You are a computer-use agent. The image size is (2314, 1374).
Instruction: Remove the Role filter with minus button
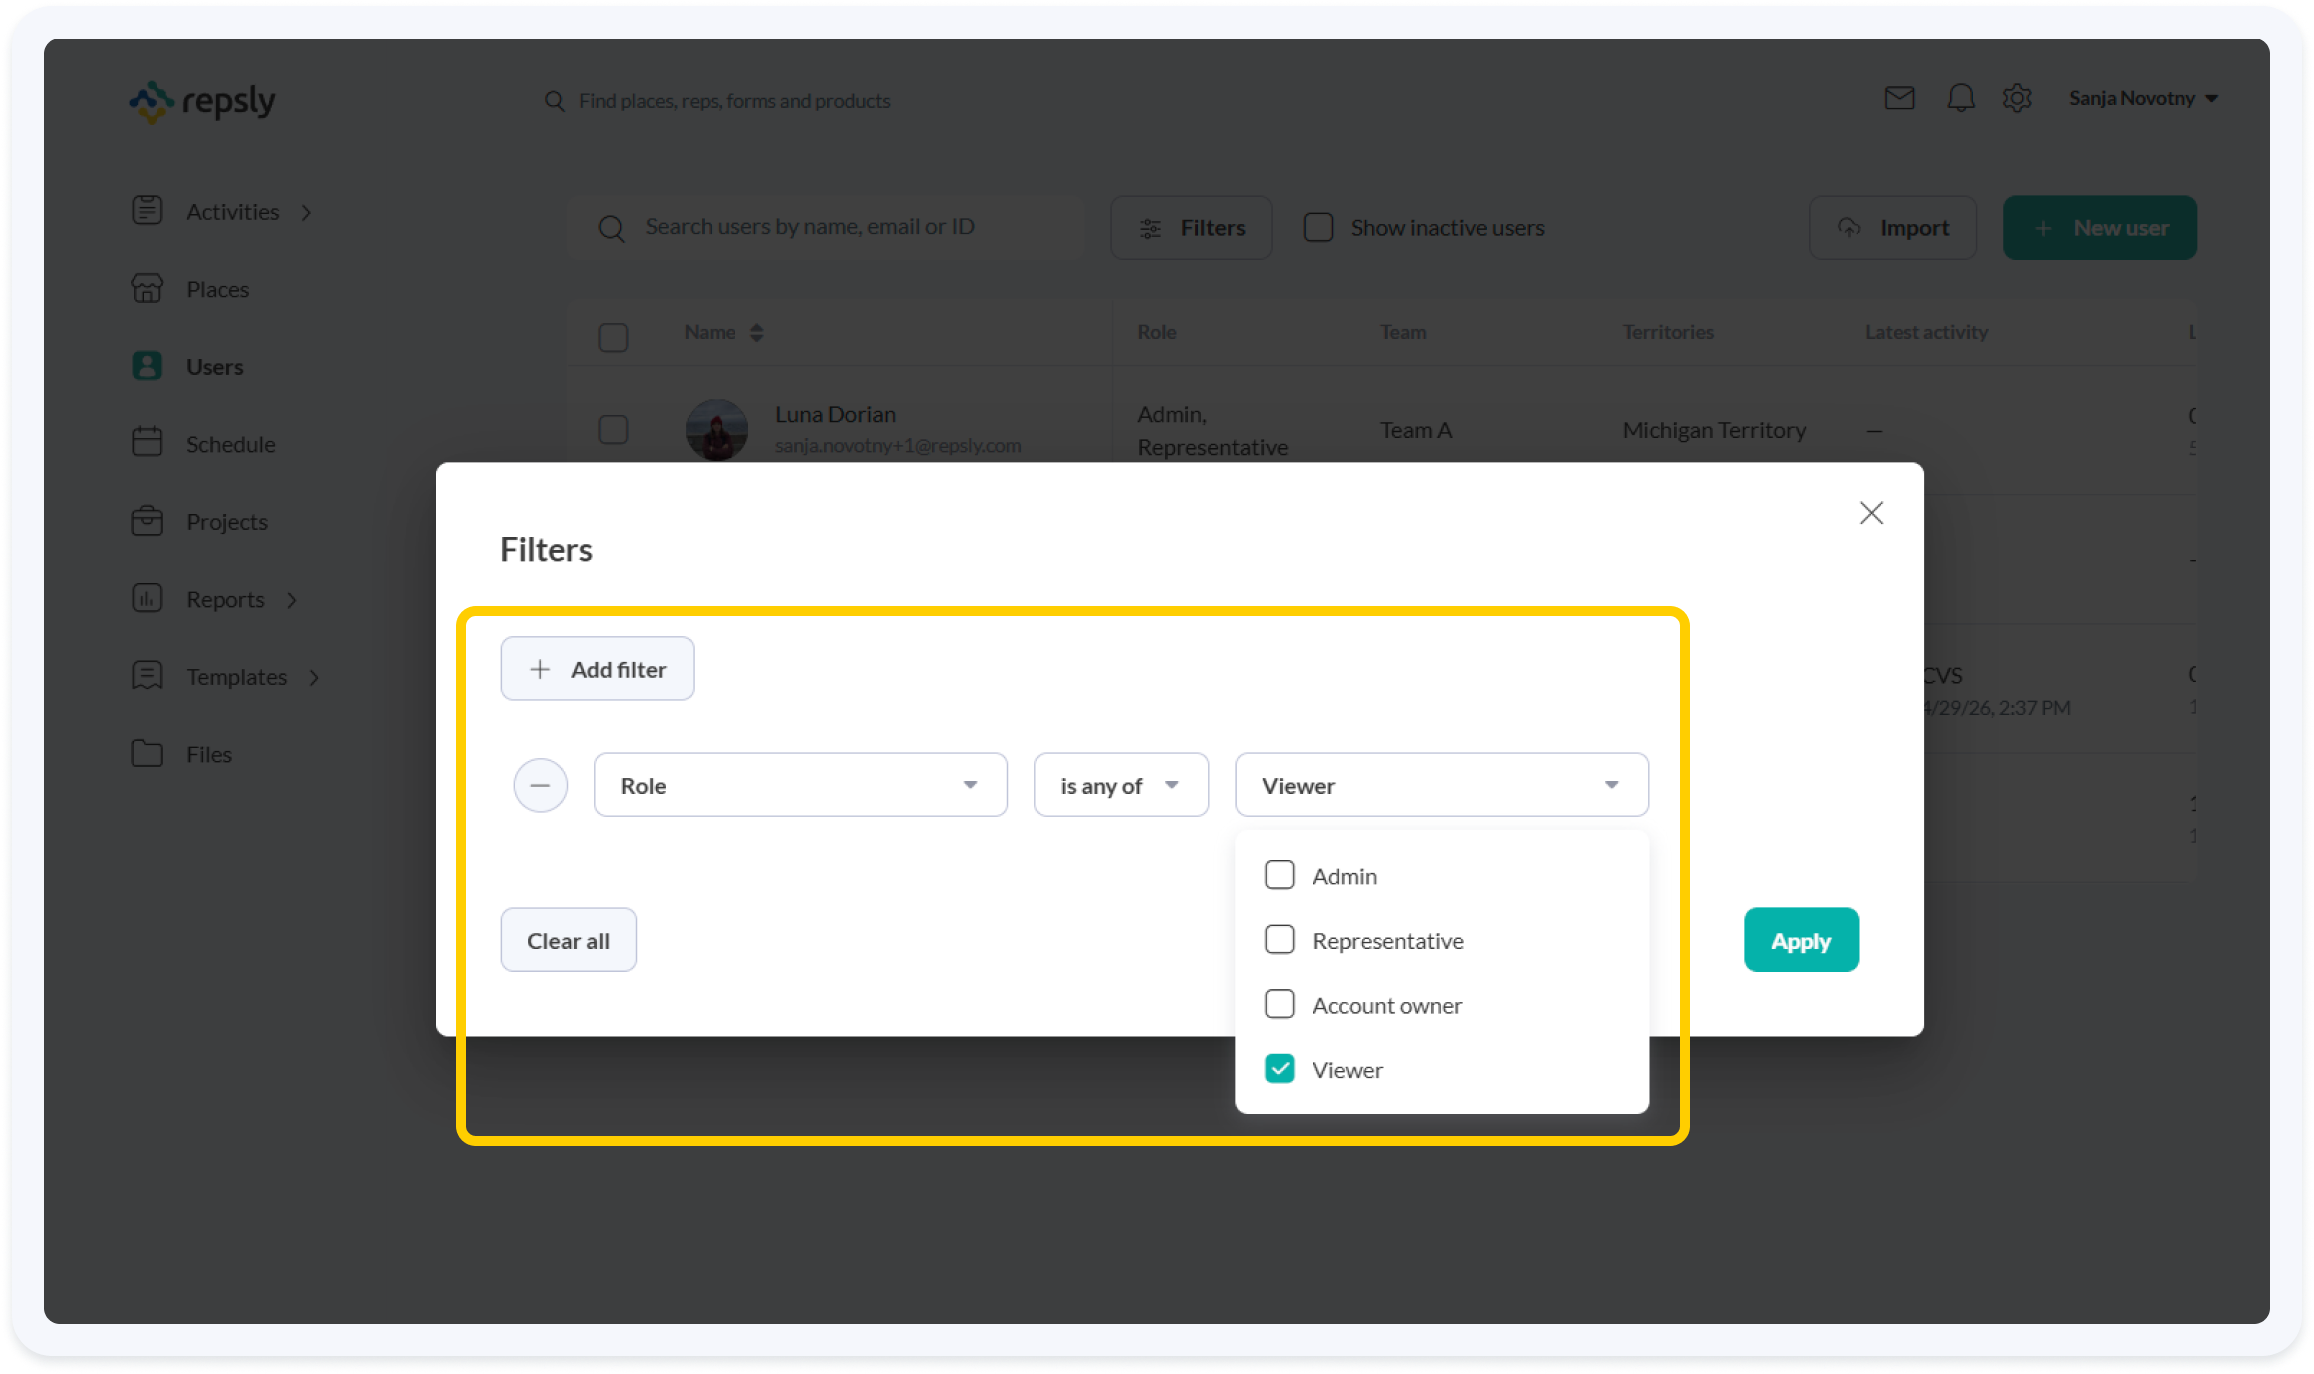[x=540, y=785]
